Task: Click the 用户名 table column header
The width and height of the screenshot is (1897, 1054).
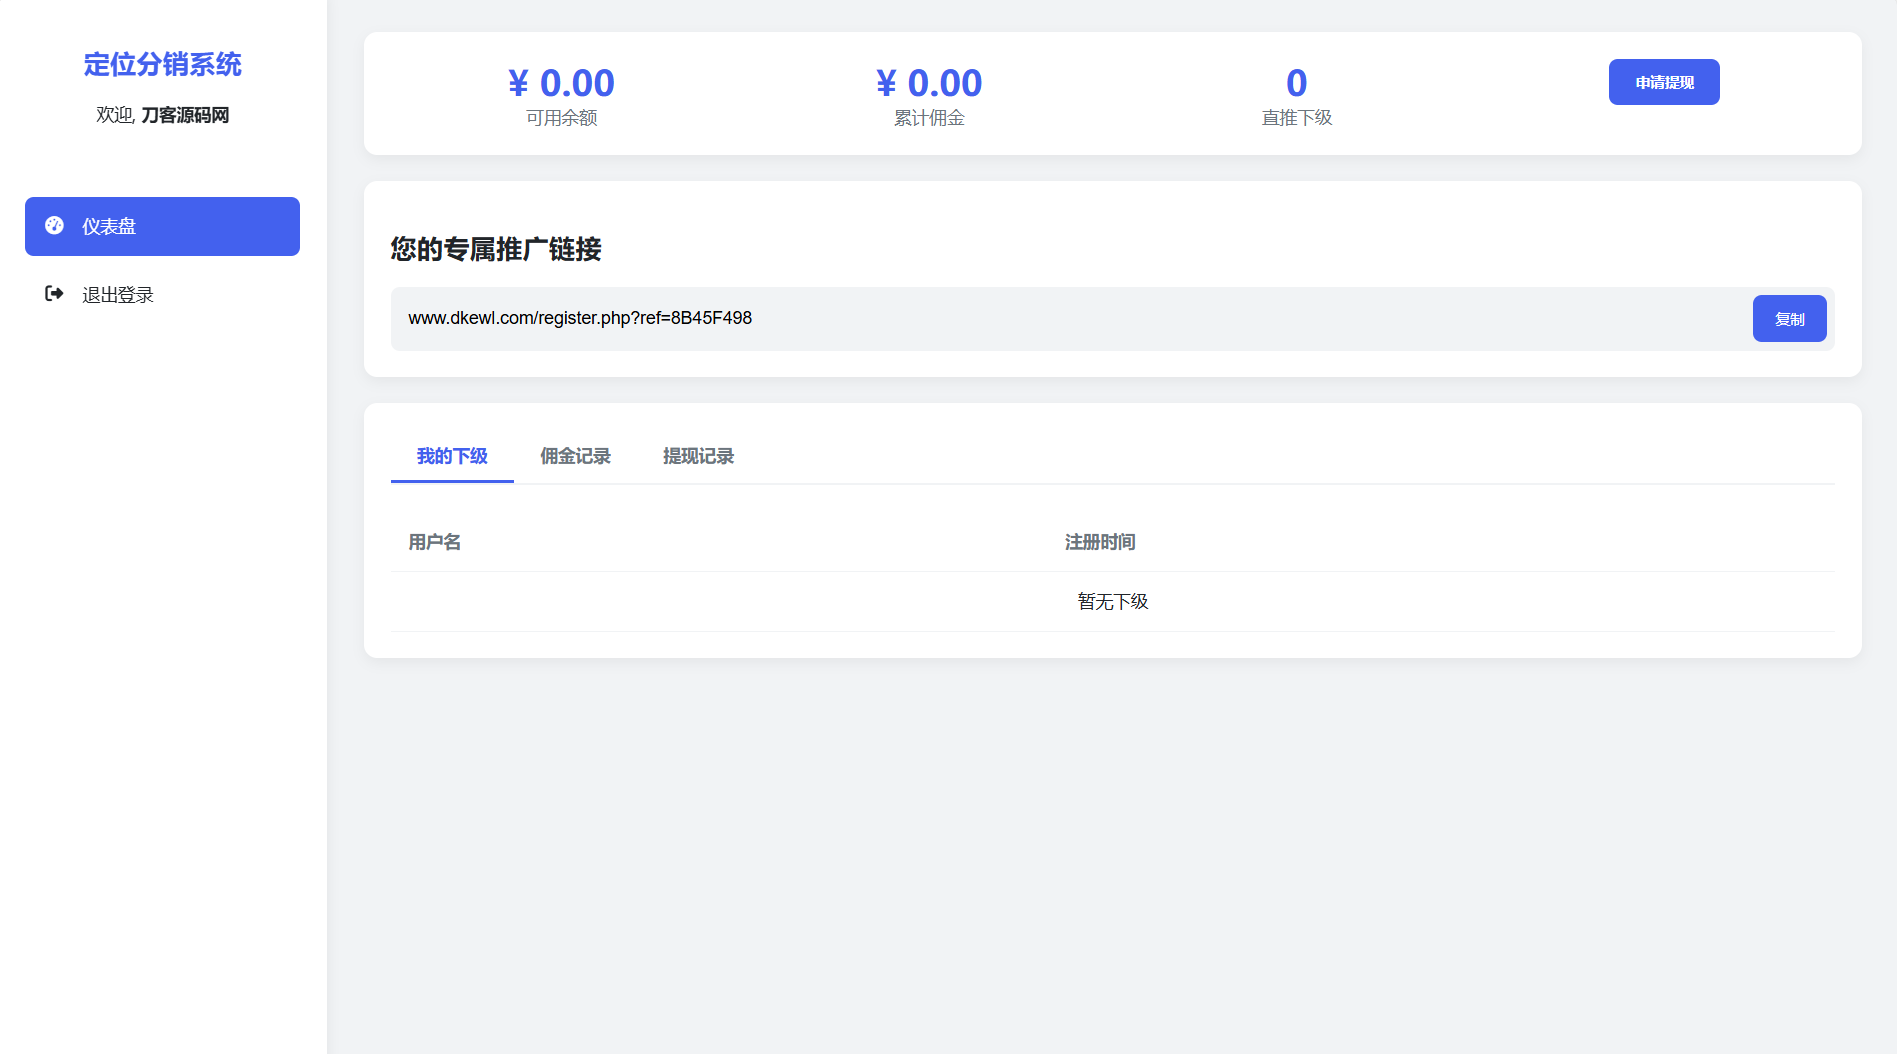Action: (x=433, y=542)
